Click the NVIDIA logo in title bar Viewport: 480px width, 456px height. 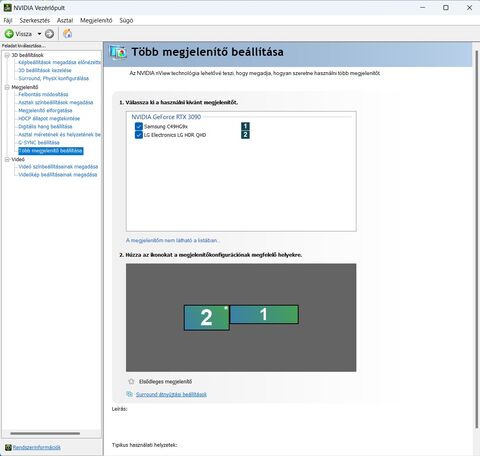point(7,7)
